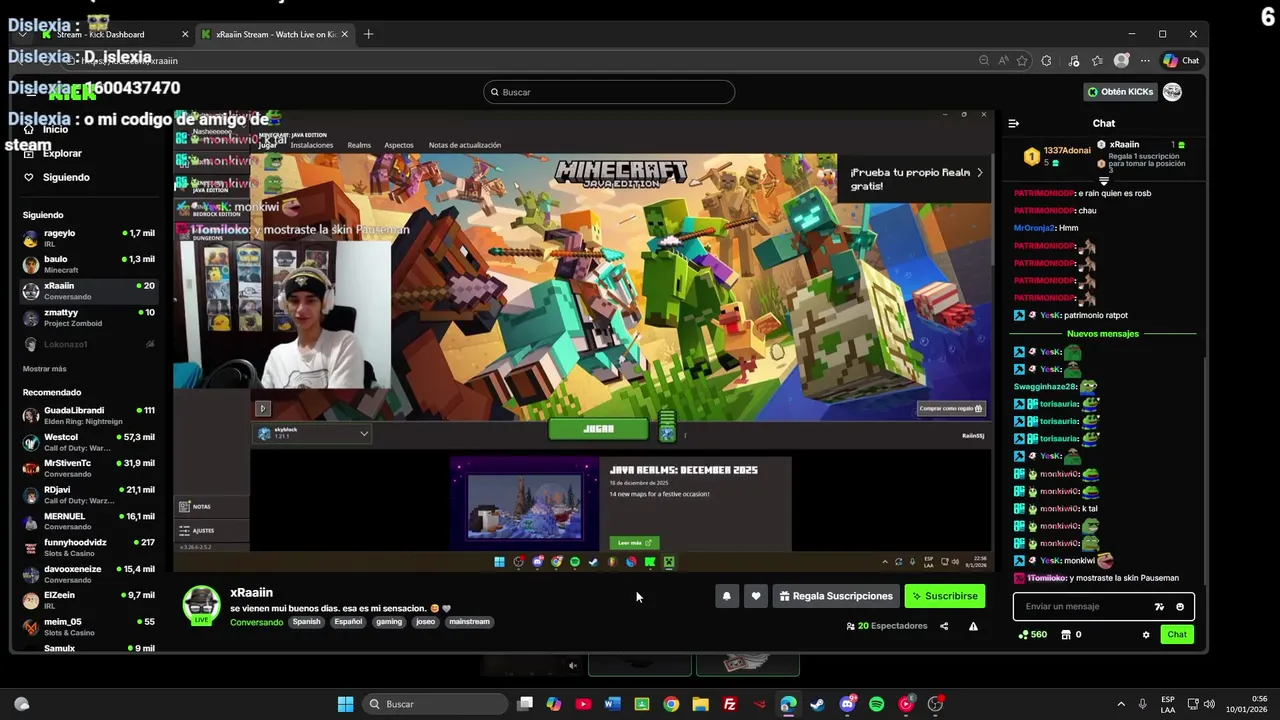Click the 560 channel points icon

click(x=1023, y=634)
